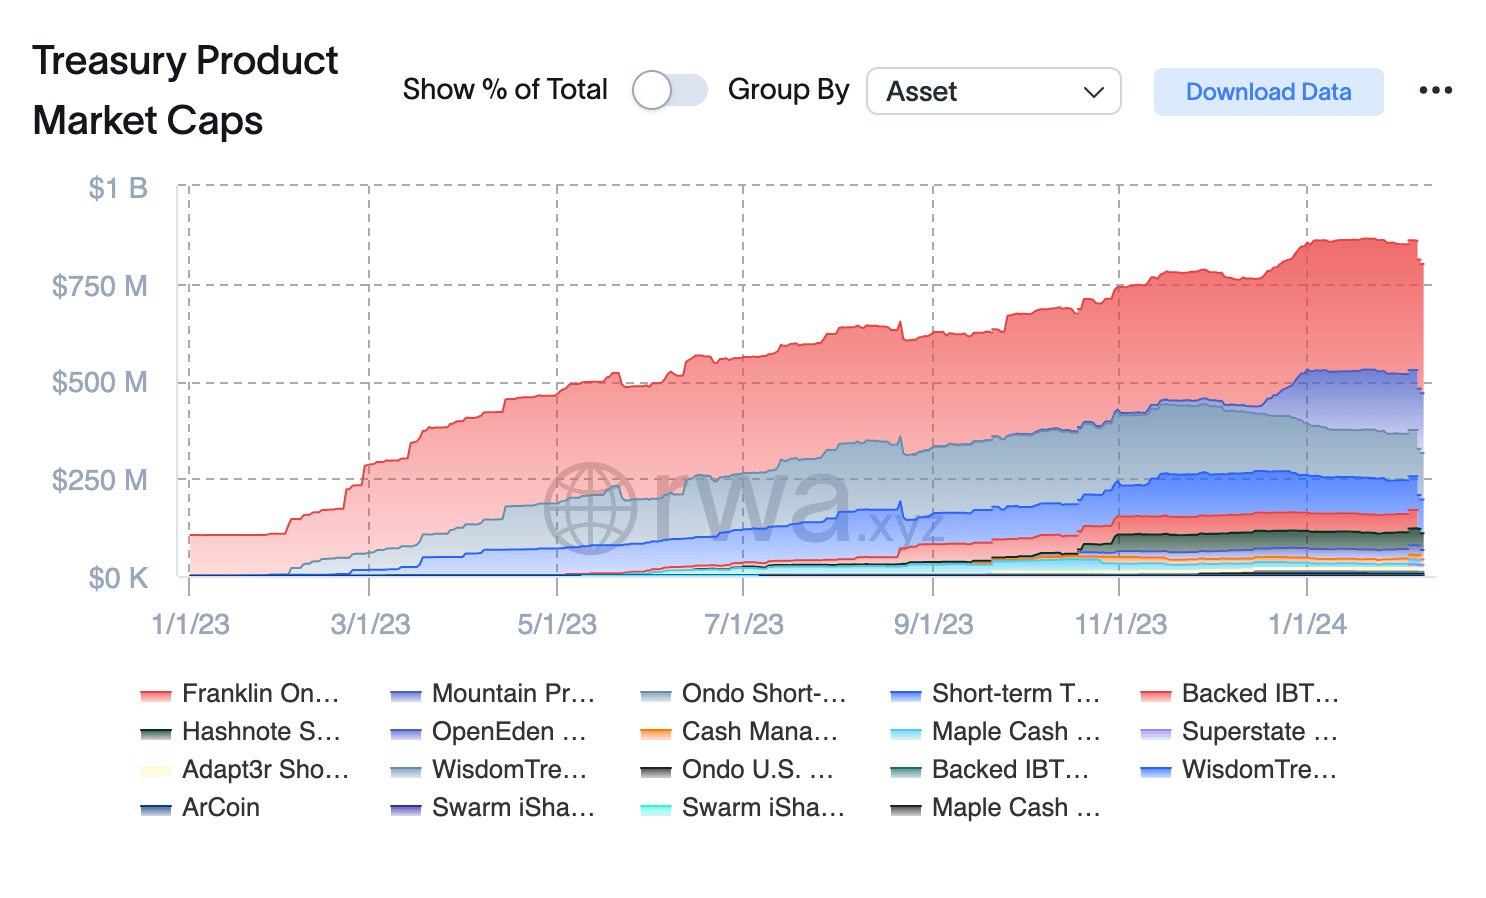
Task: Open the three-dot more options menu
Action: click(1435, 90)
